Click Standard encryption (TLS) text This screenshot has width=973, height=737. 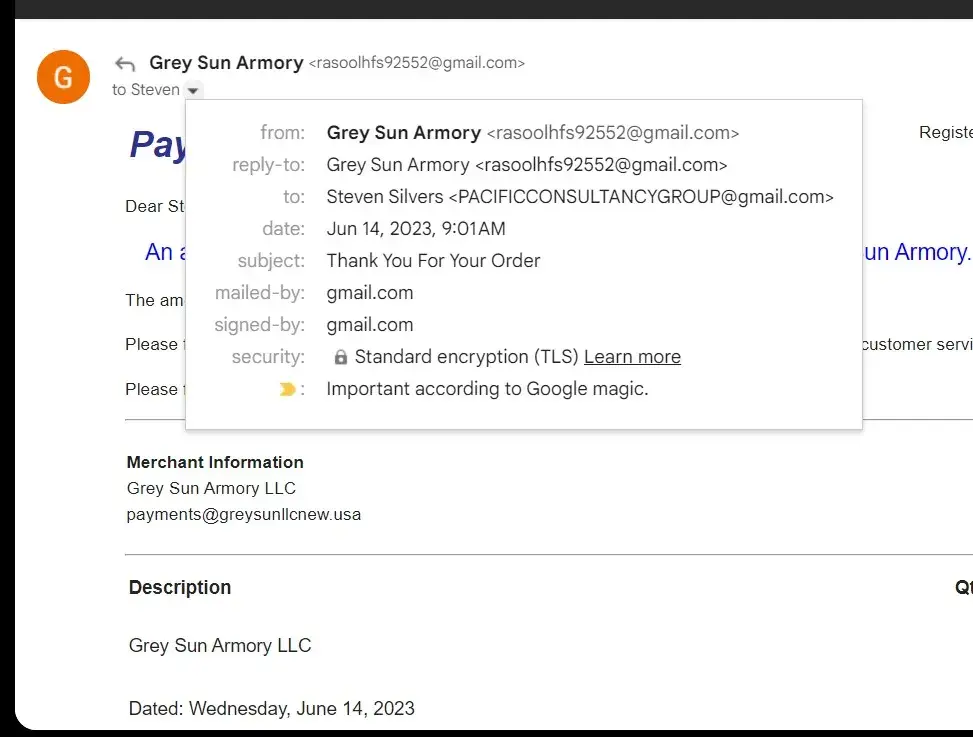click(466, 357)
